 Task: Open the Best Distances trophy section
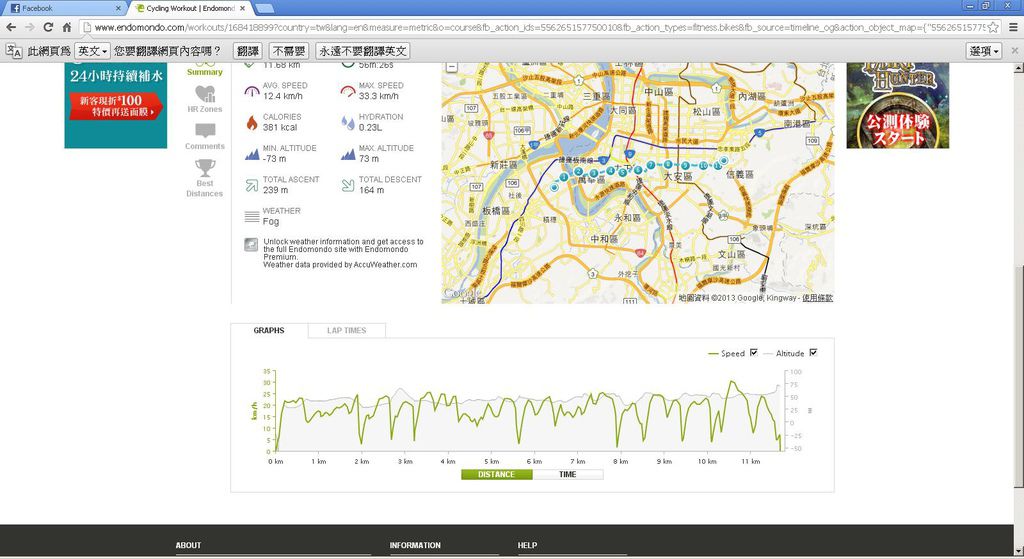pos(204,178)
